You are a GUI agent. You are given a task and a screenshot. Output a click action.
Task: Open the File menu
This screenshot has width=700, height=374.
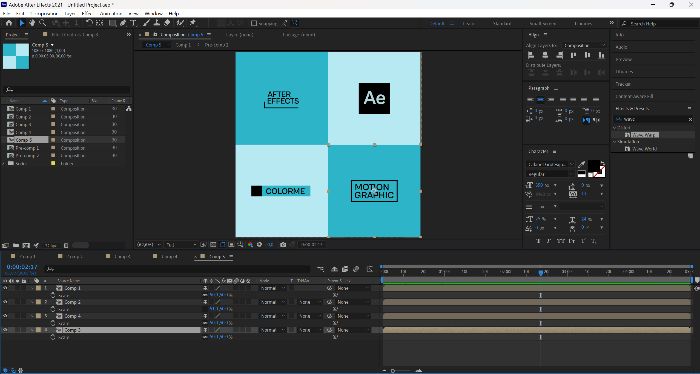pyautogui.click(x=6, y=14)
